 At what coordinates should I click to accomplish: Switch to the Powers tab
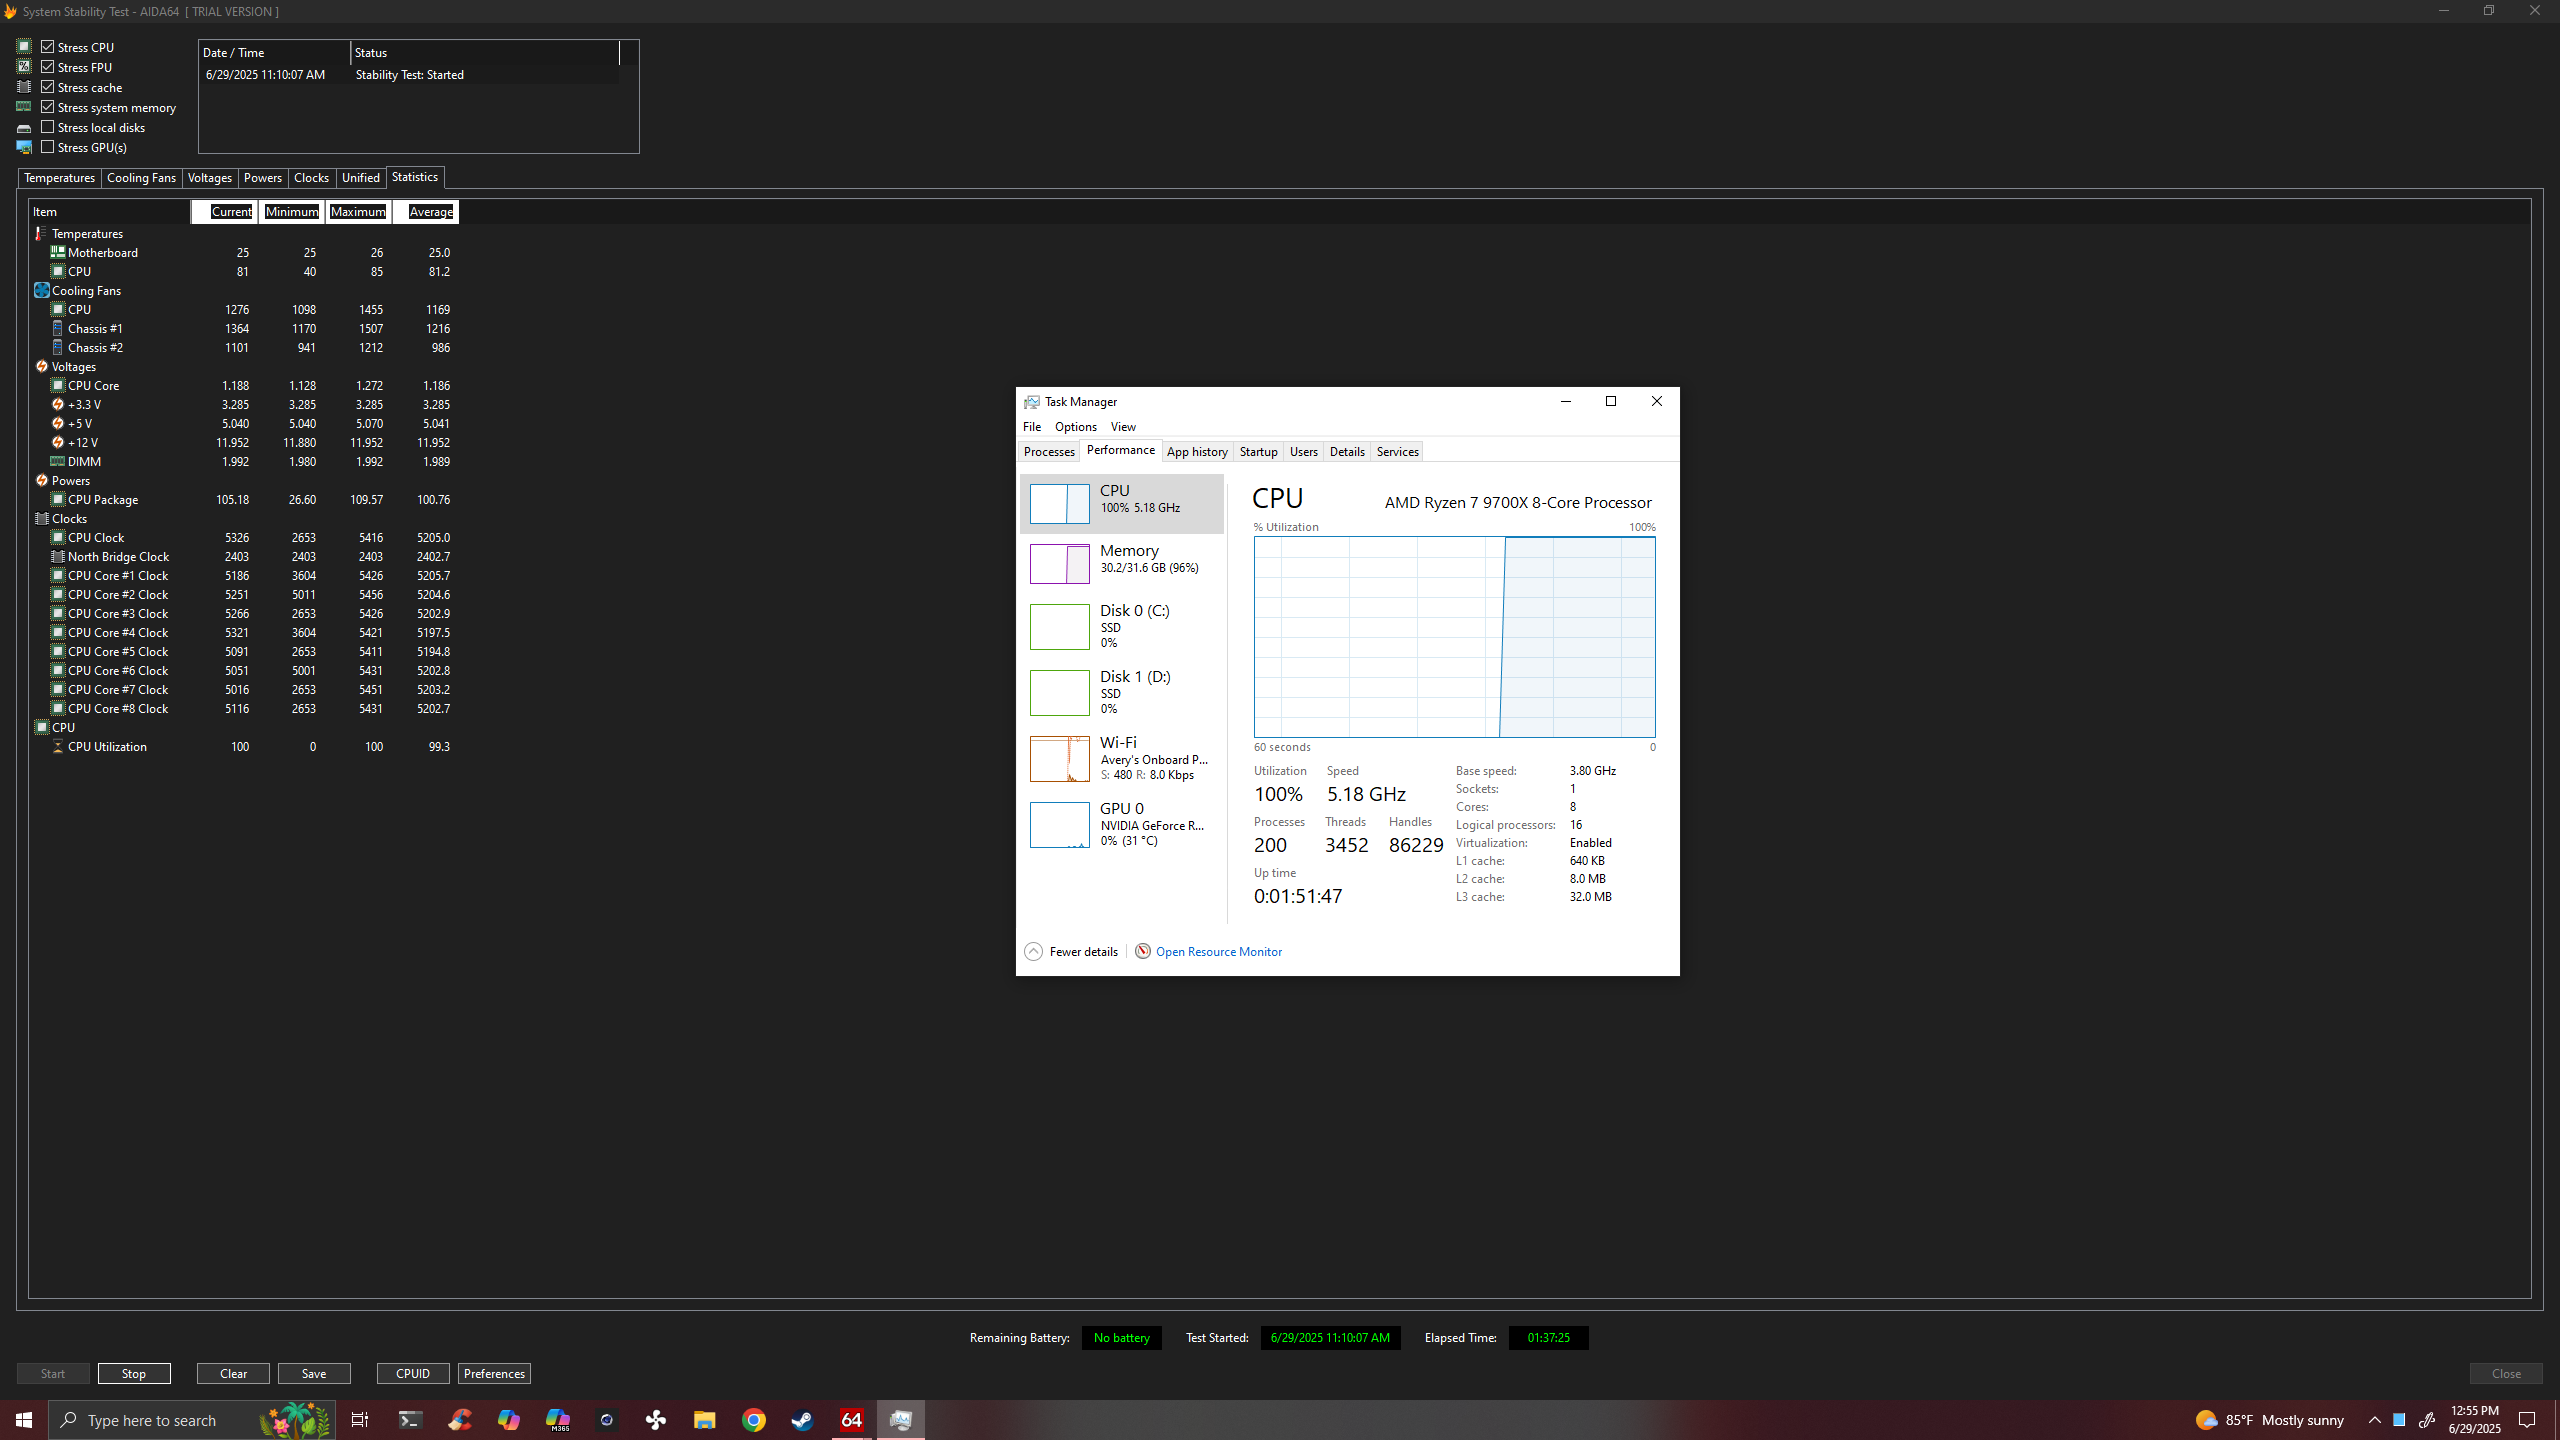(x=263, y=178)
